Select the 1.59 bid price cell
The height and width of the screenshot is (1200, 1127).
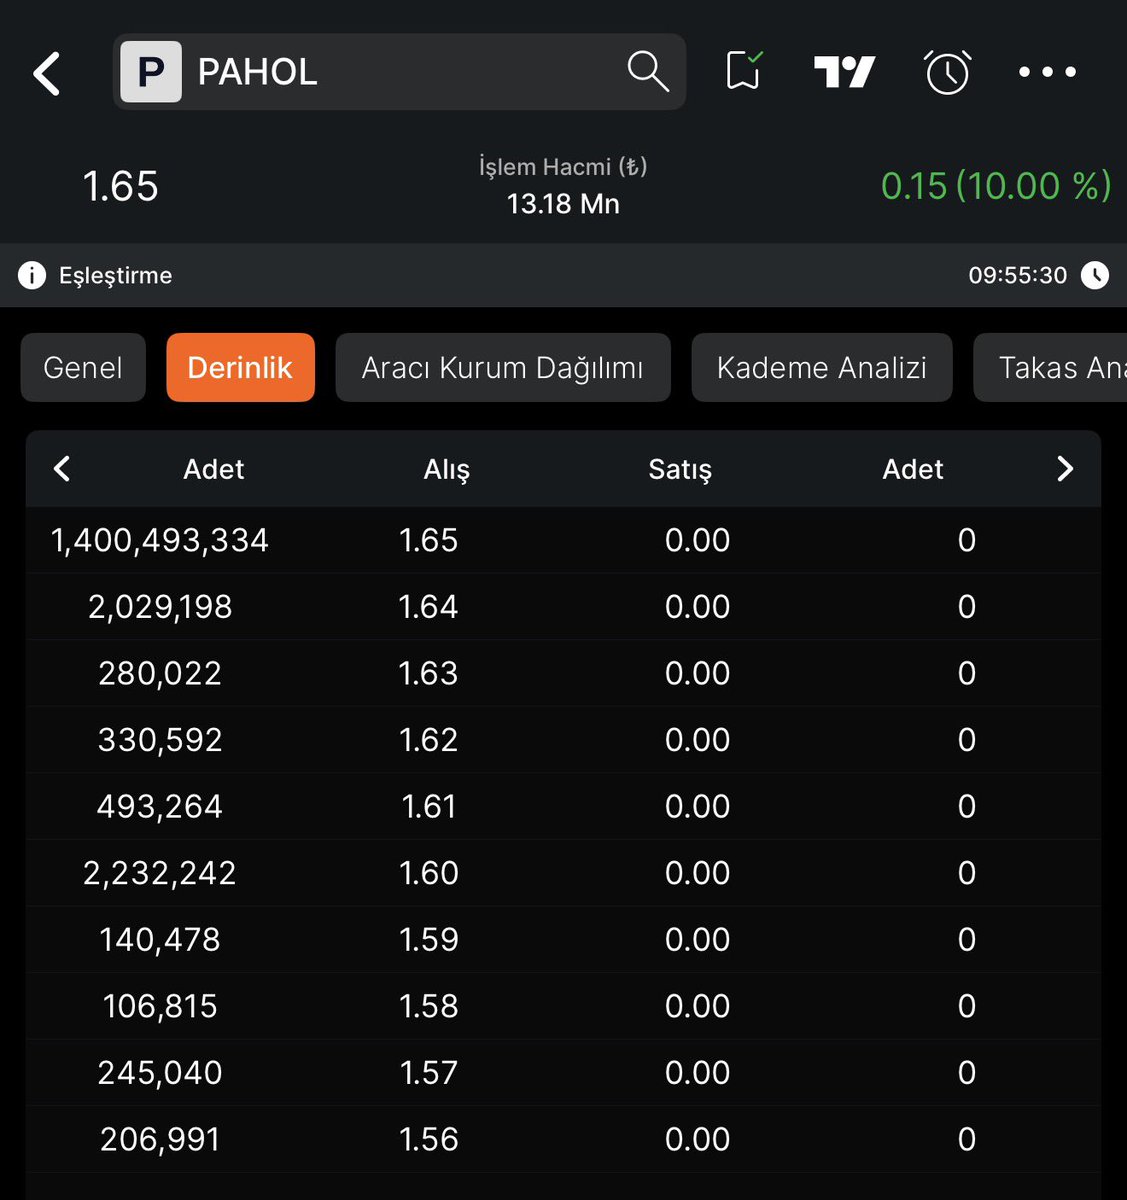click(428, 940)
